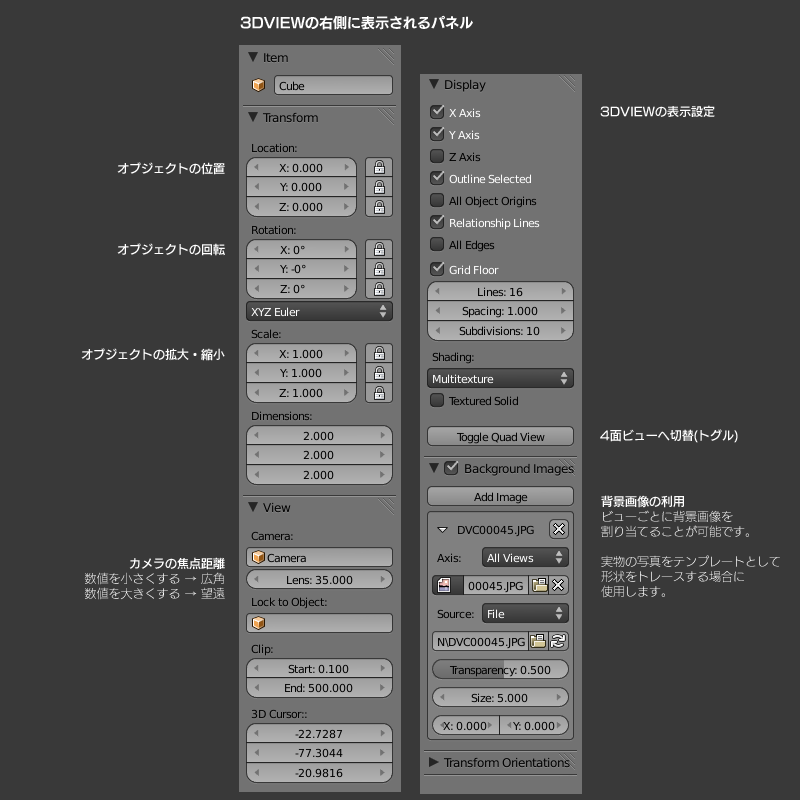This screenshot has width=800, height=800.
Task: Click the Transparency slider
Action: [x=500, y=670]
